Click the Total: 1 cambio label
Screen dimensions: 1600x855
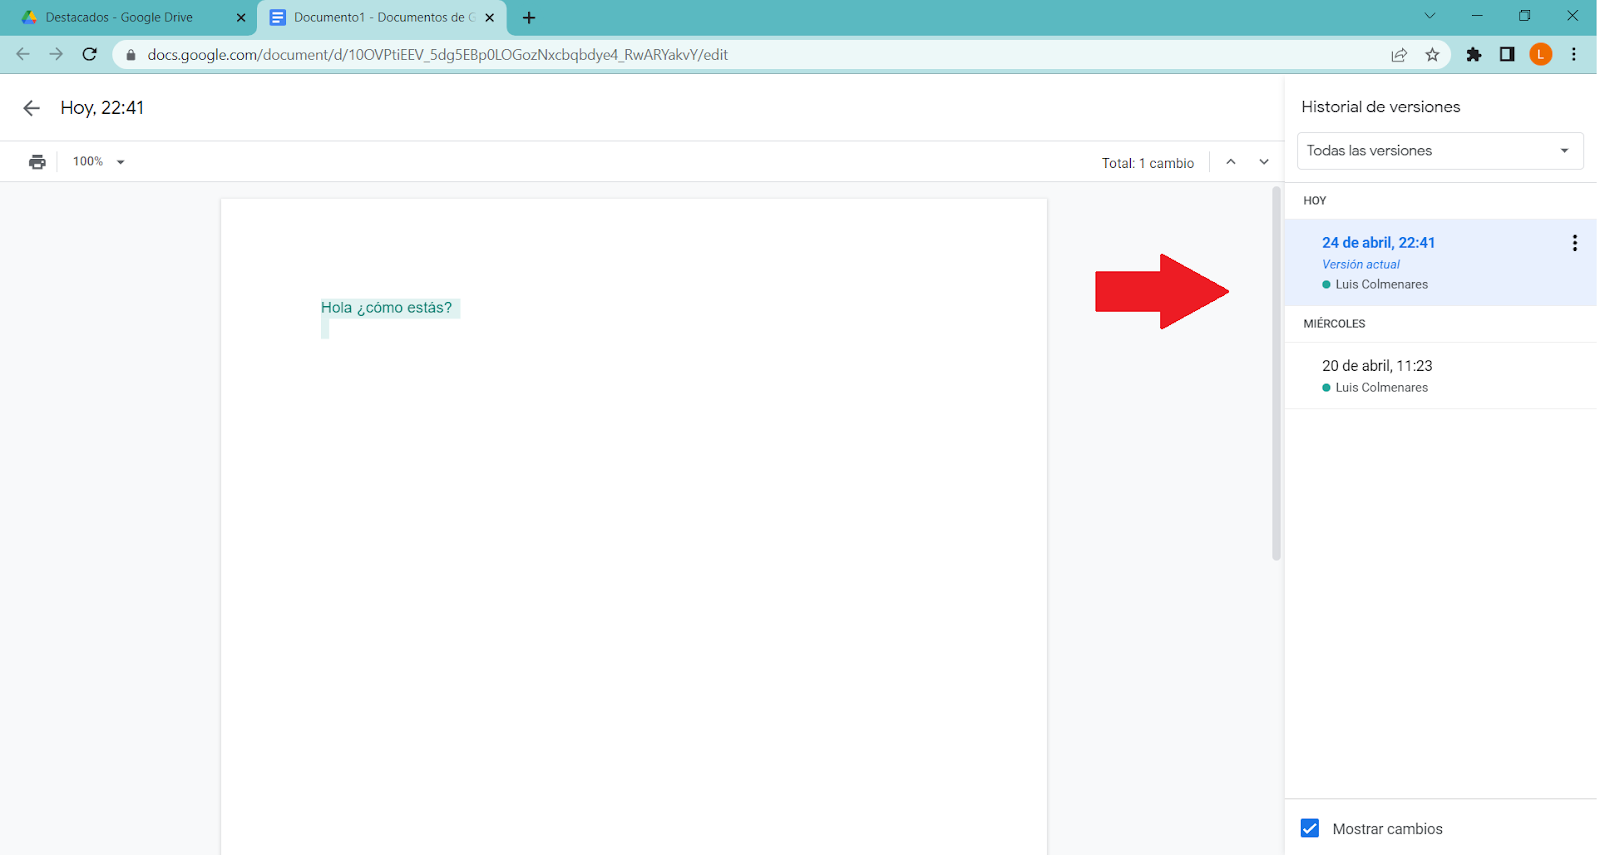pos(1148,163)
